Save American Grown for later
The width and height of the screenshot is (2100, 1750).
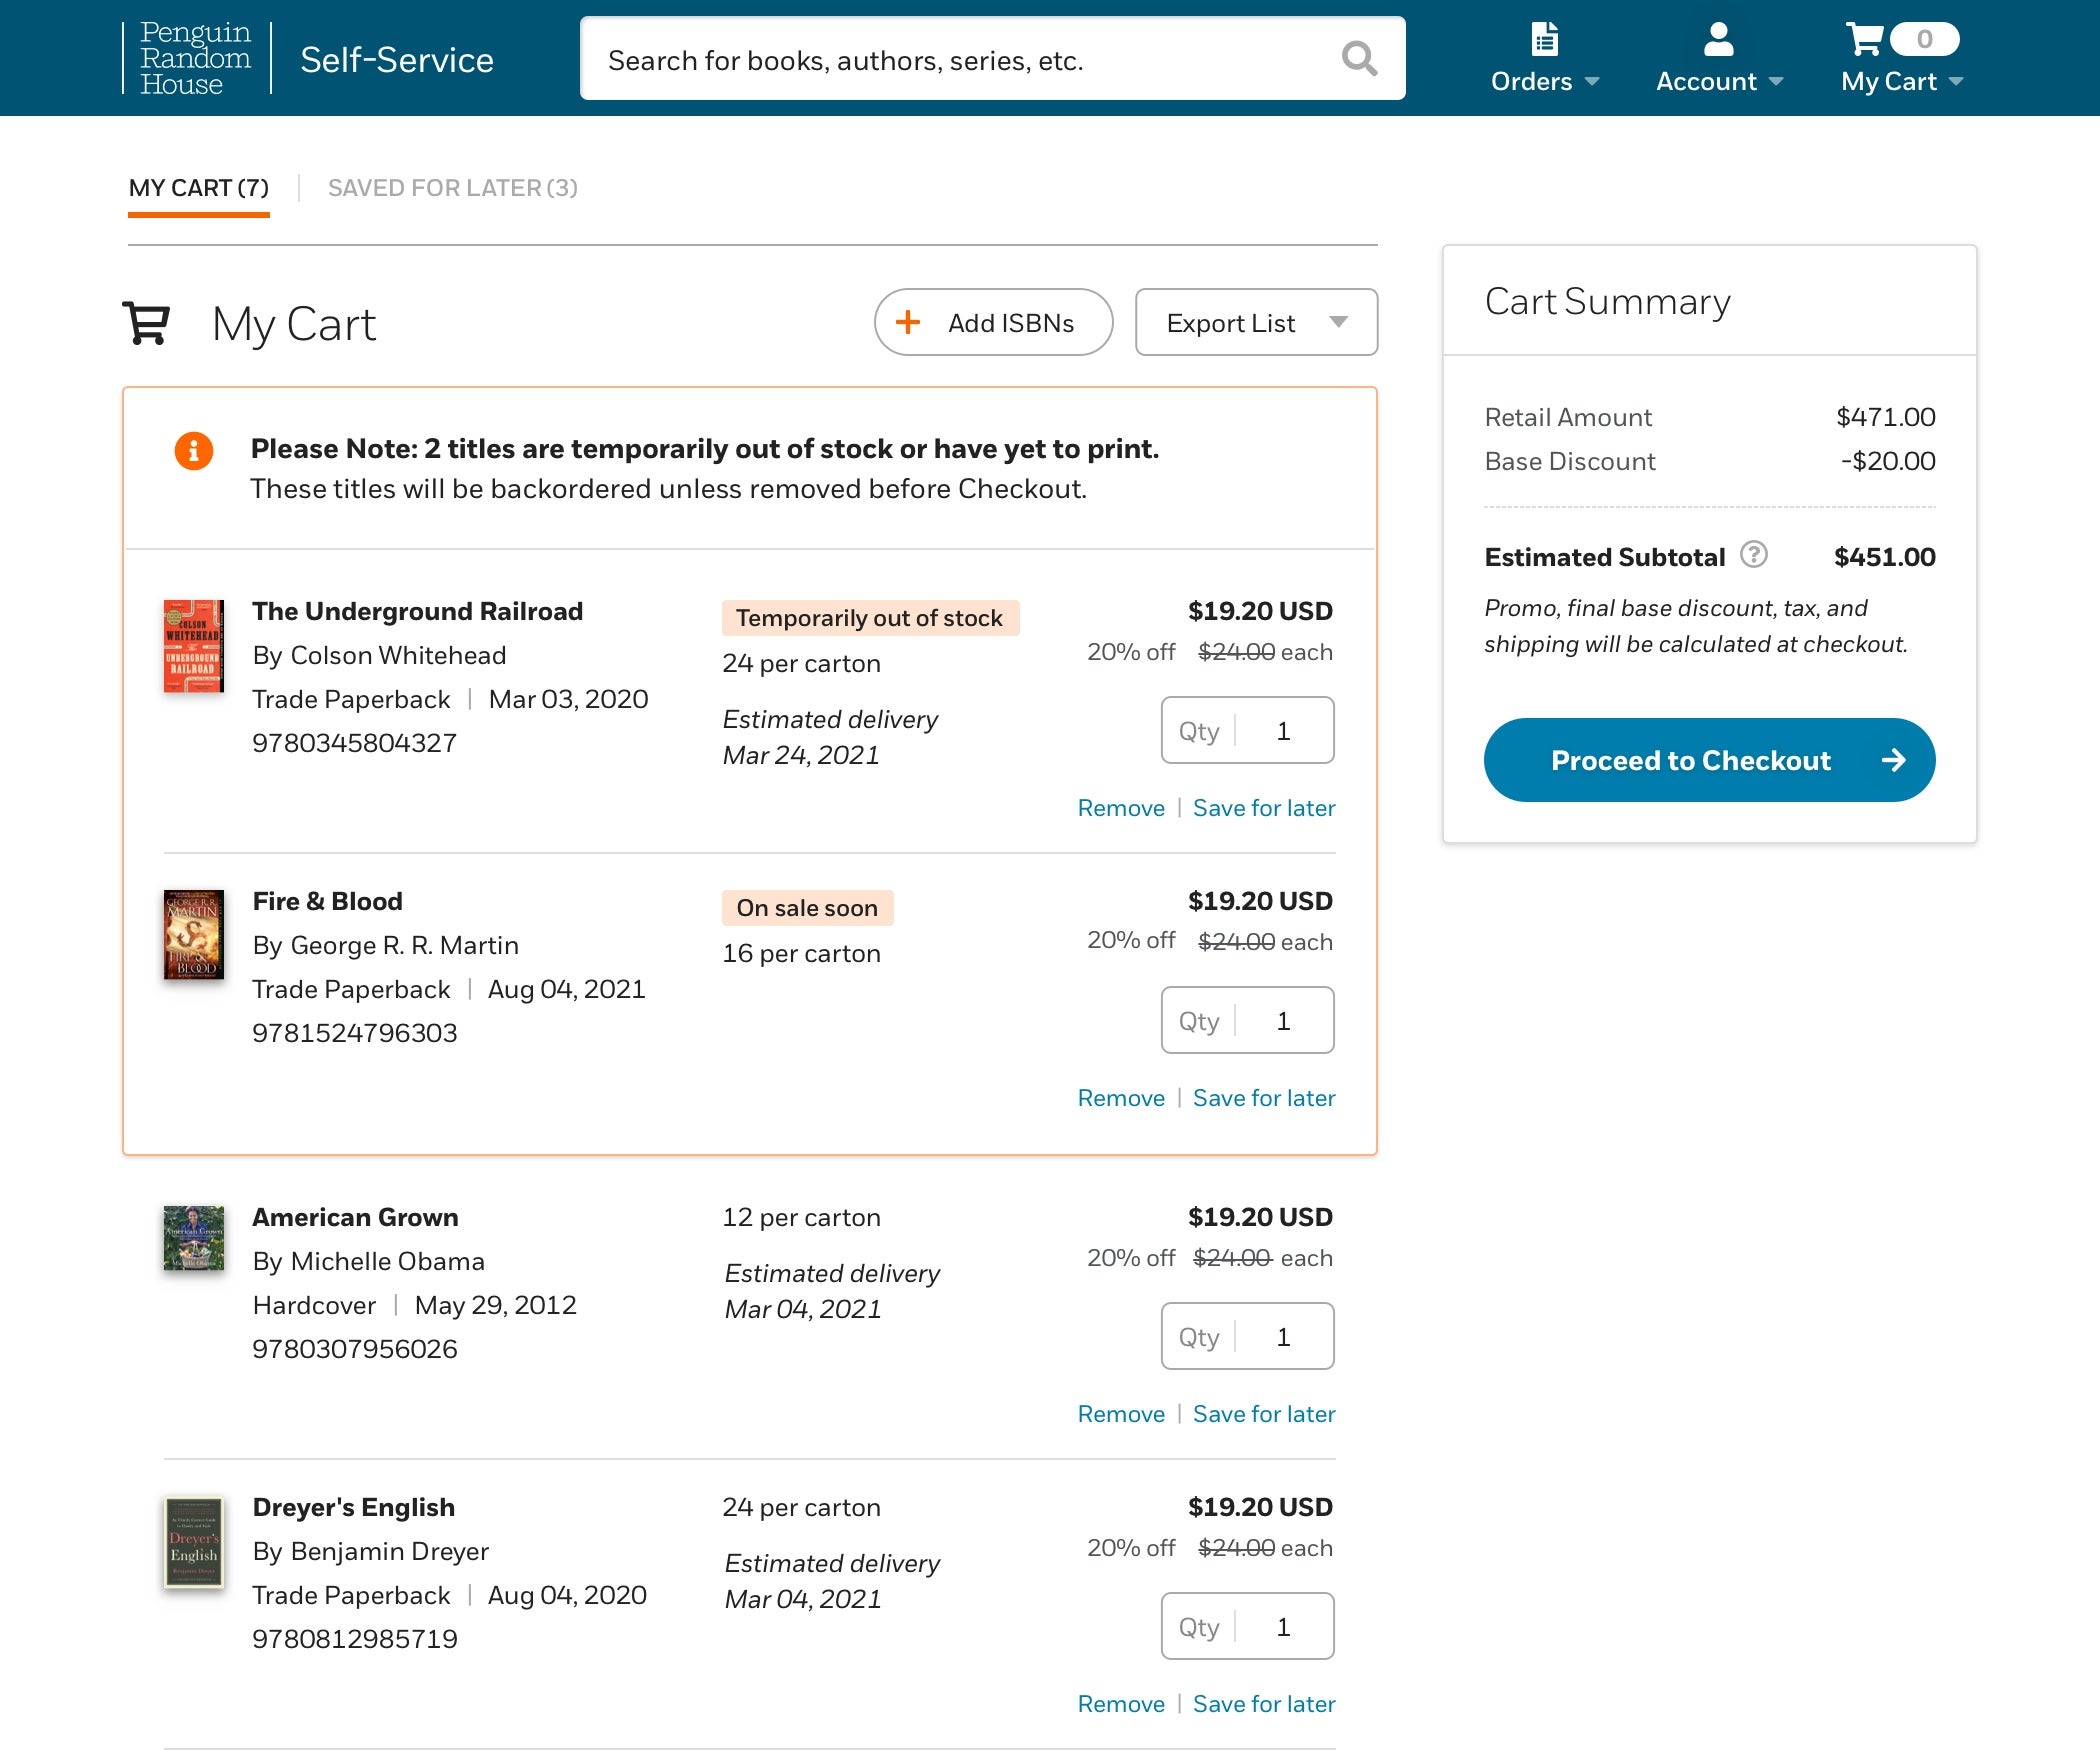coord(1264,1414)
